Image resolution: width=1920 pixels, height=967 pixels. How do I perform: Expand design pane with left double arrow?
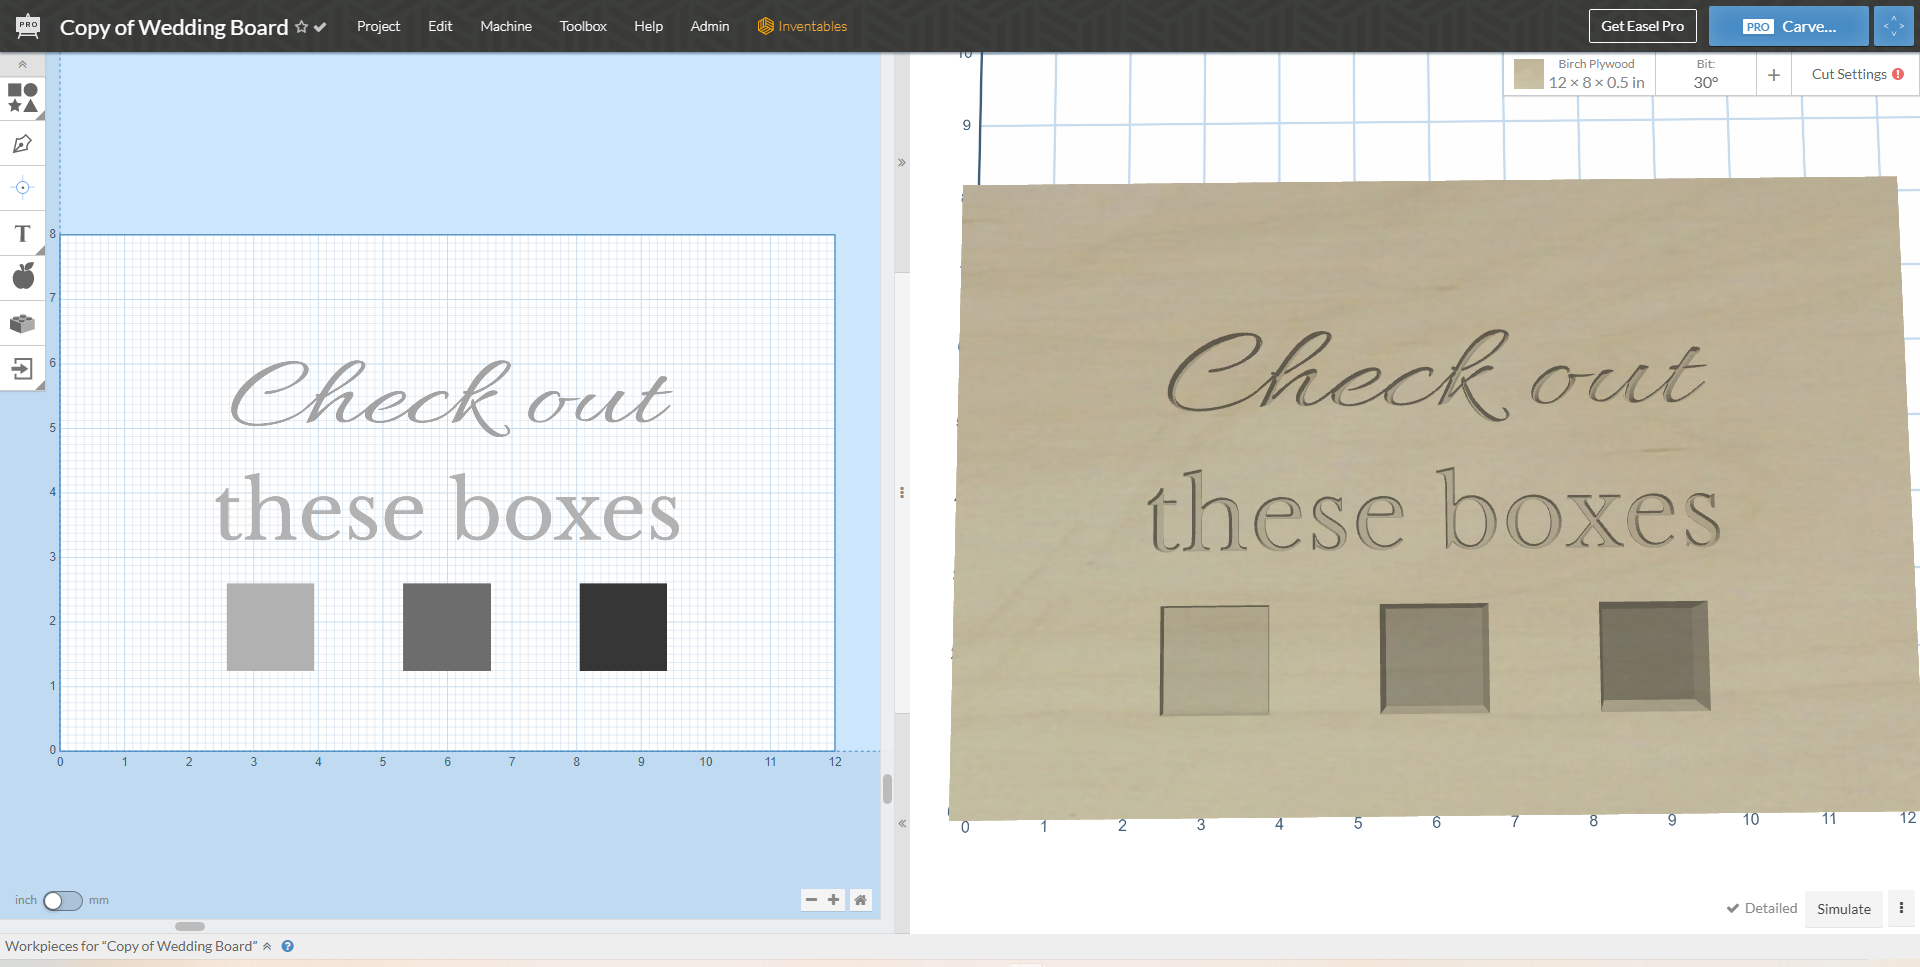pos(902,824)
